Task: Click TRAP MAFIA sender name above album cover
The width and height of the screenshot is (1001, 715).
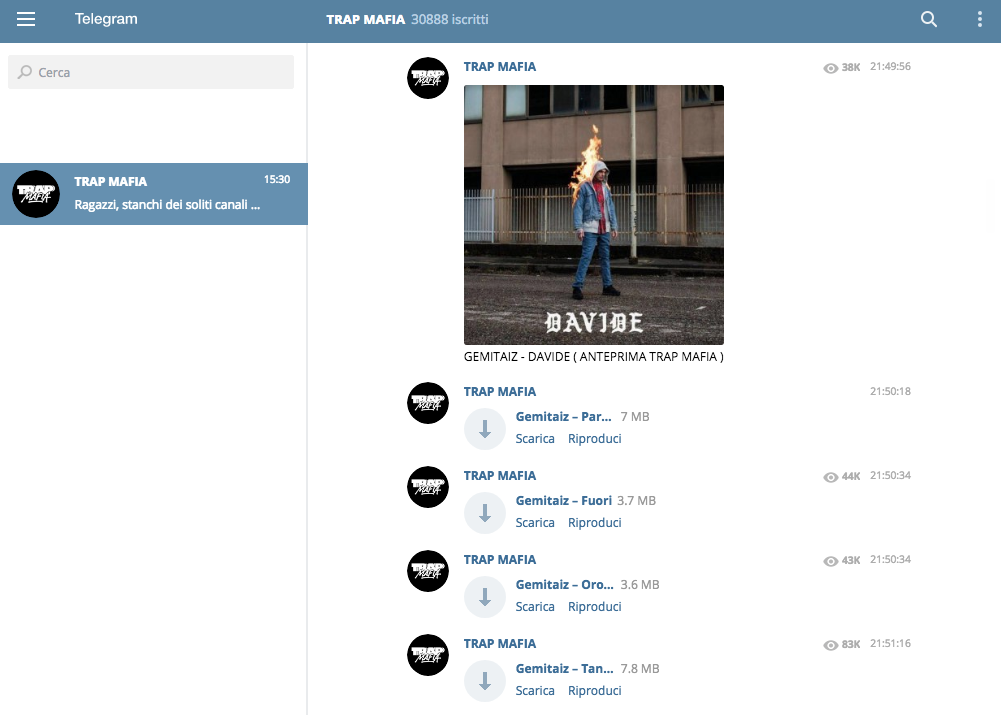Action: 500,67
